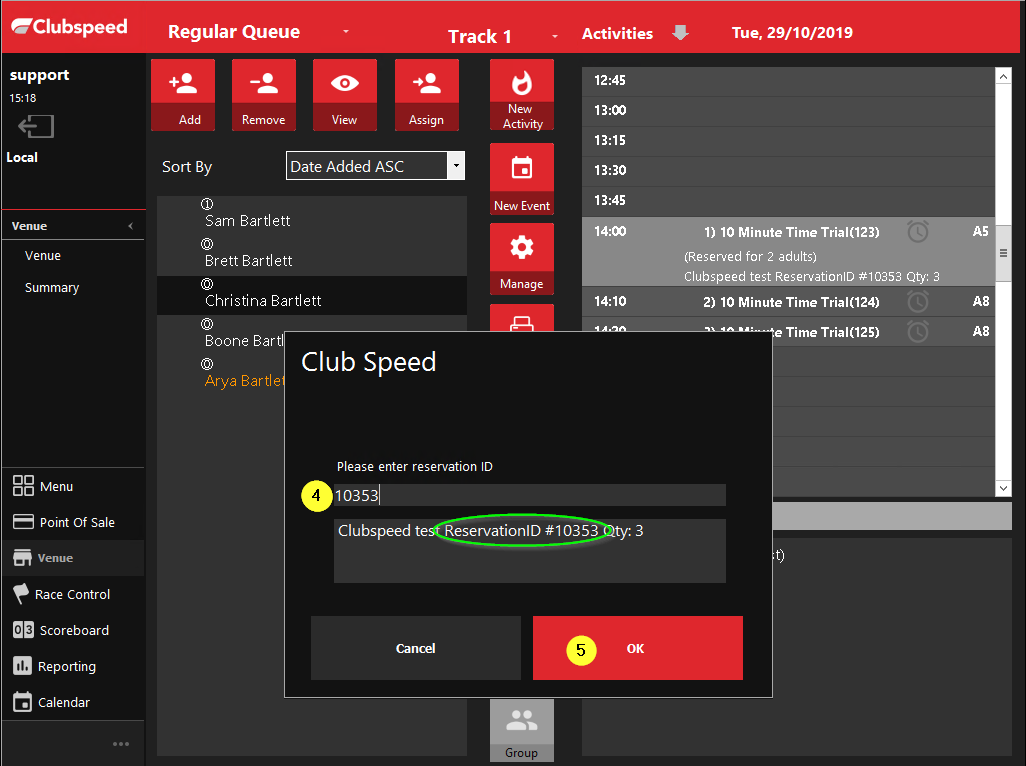Select 14:10 10 Minute Time Trial(124) heat
The height and width of the screenshot is (766, 1026).
[x=788, y=302]
